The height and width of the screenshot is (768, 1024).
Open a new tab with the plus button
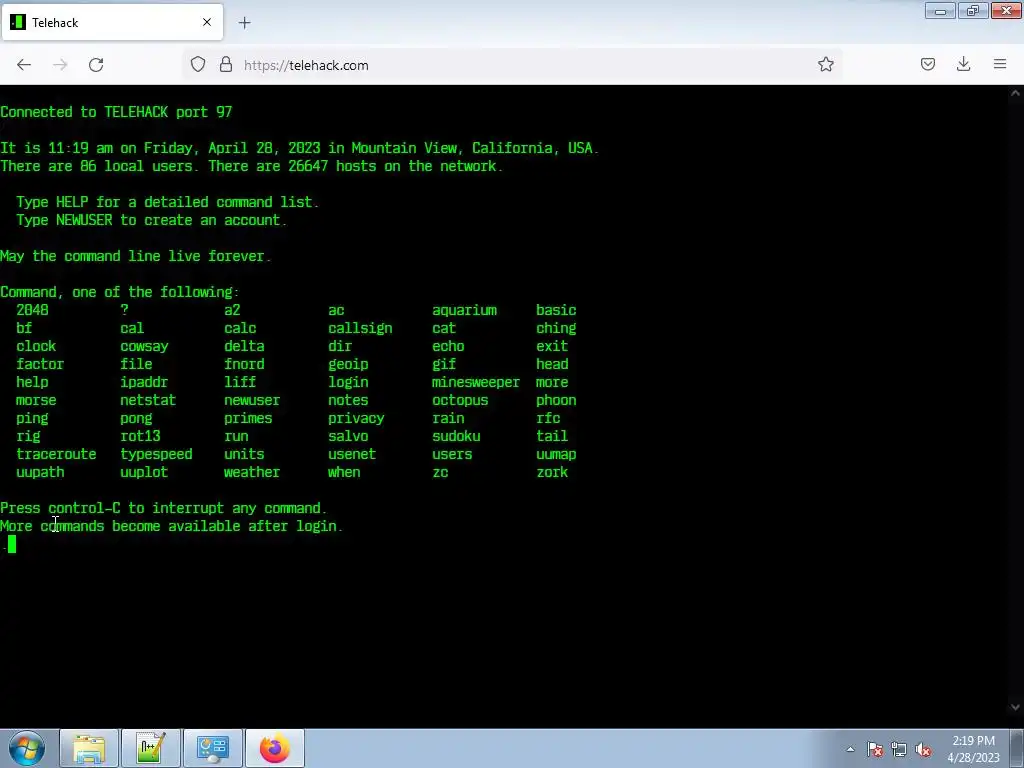pos(244,23)
